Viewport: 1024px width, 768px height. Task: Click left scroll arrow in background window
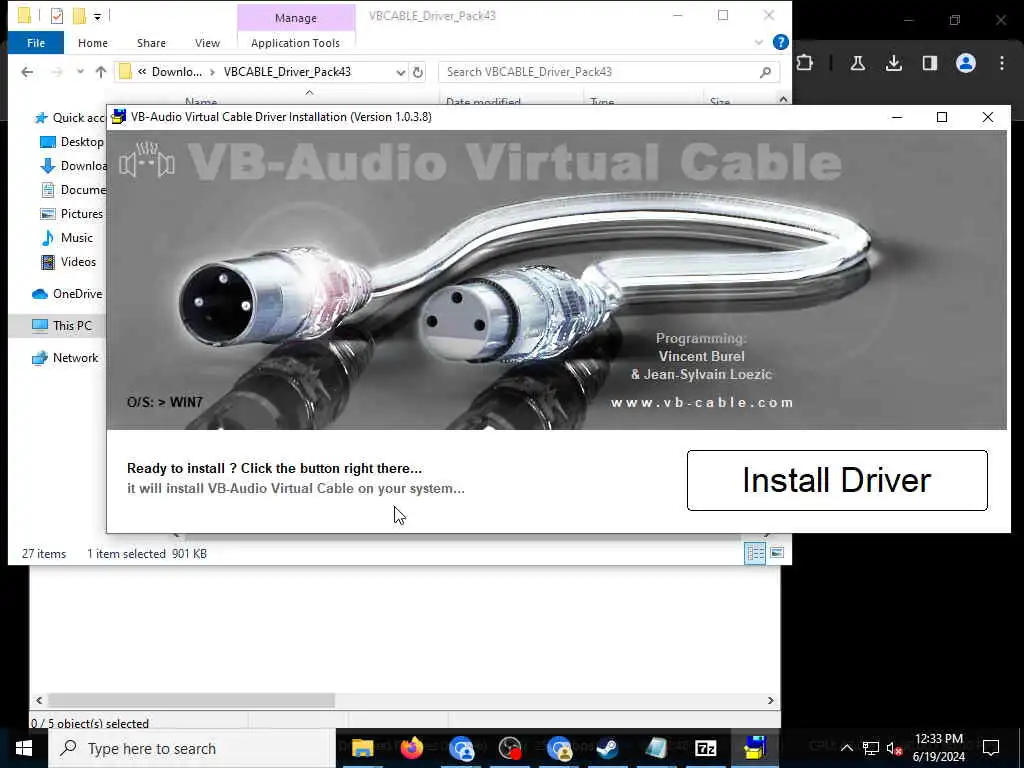pyautogui.click(x=39, y=700)
